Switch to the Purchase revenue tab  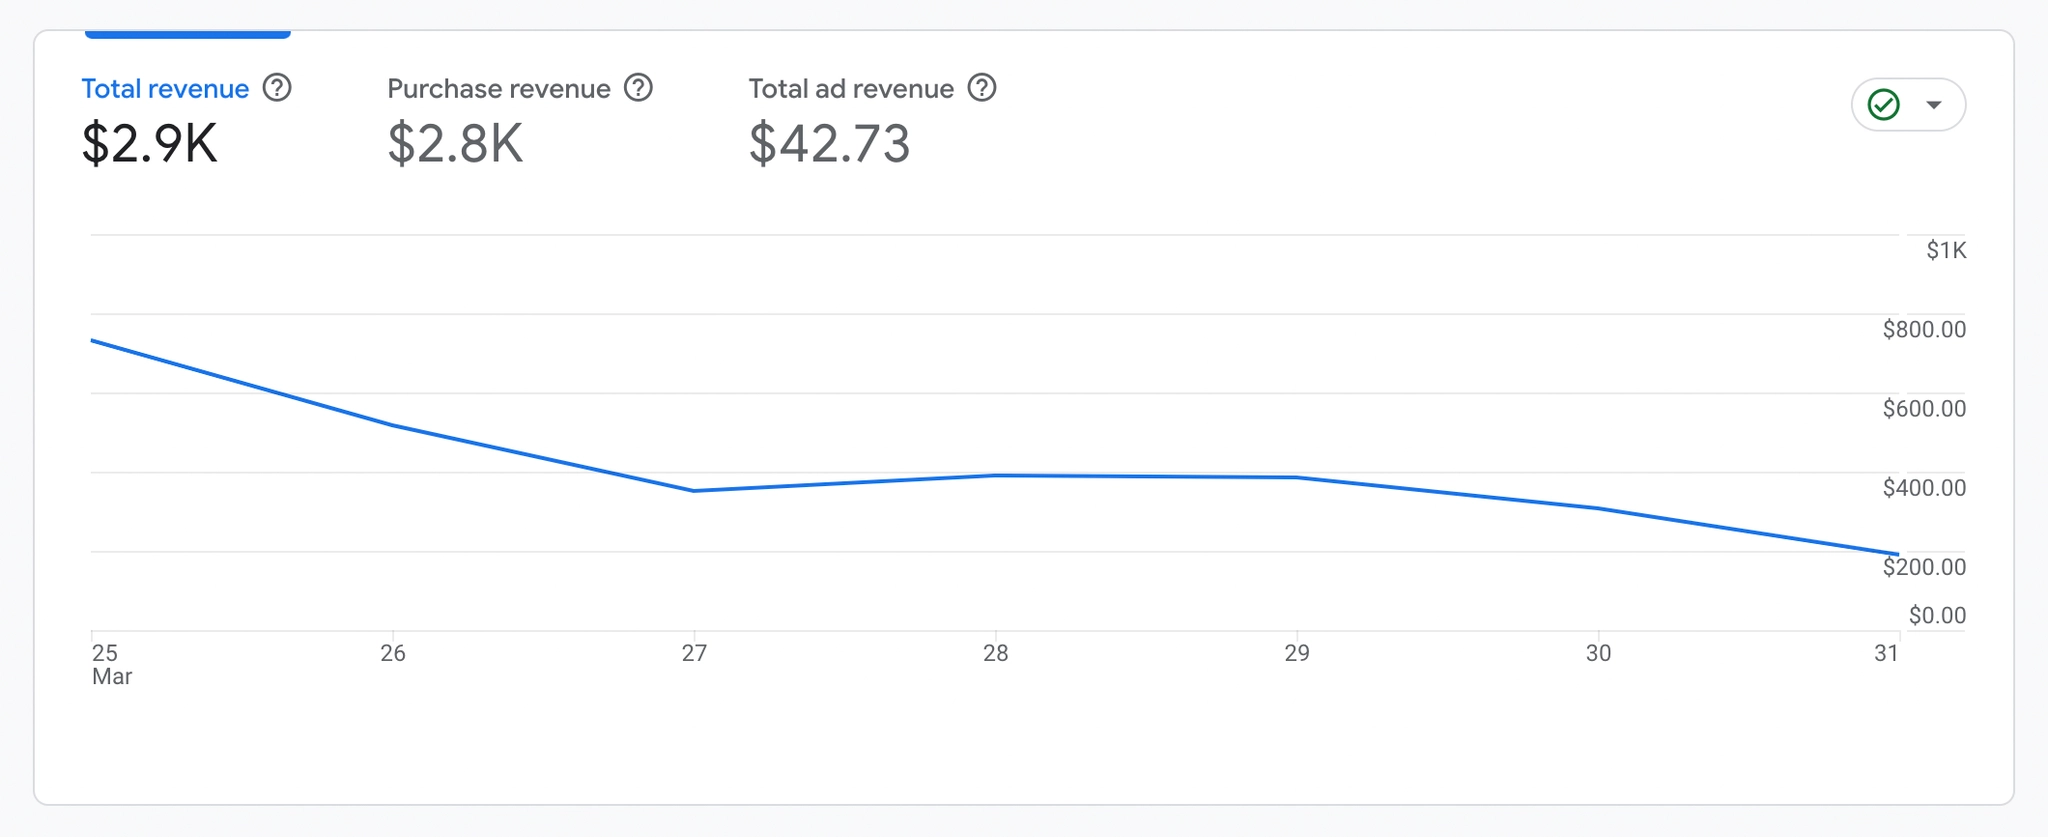pyautogui.click(x=498, y=89)
